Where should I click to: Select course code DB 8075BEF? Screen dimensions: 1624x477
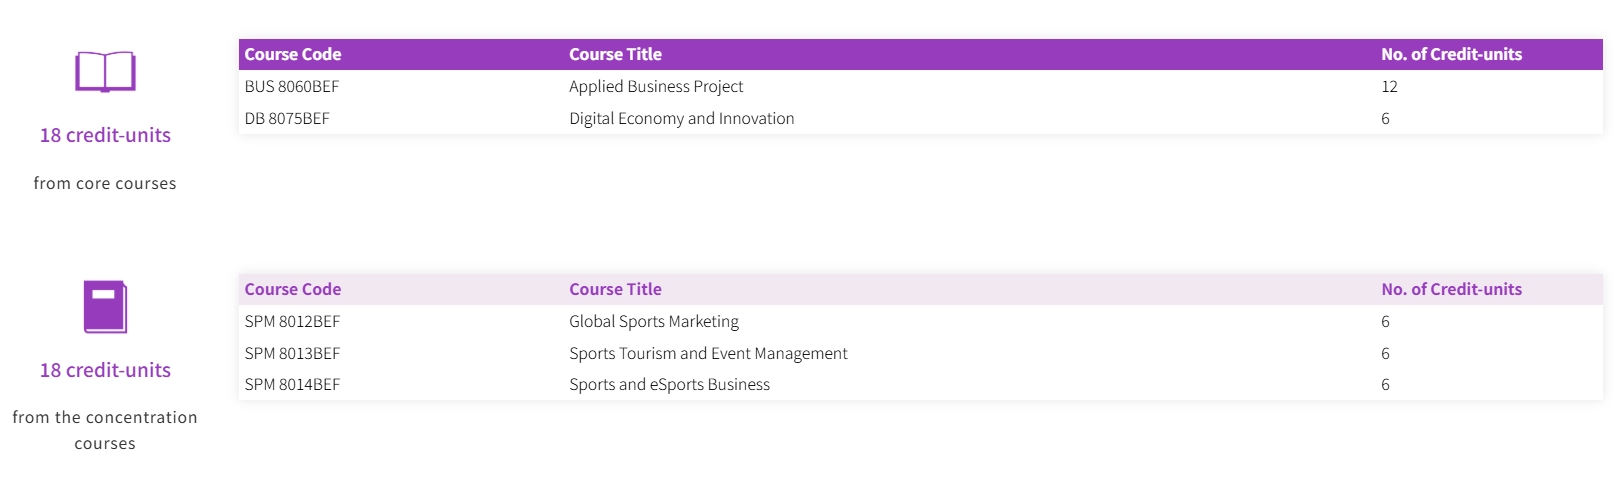click(x=287, y=119)
